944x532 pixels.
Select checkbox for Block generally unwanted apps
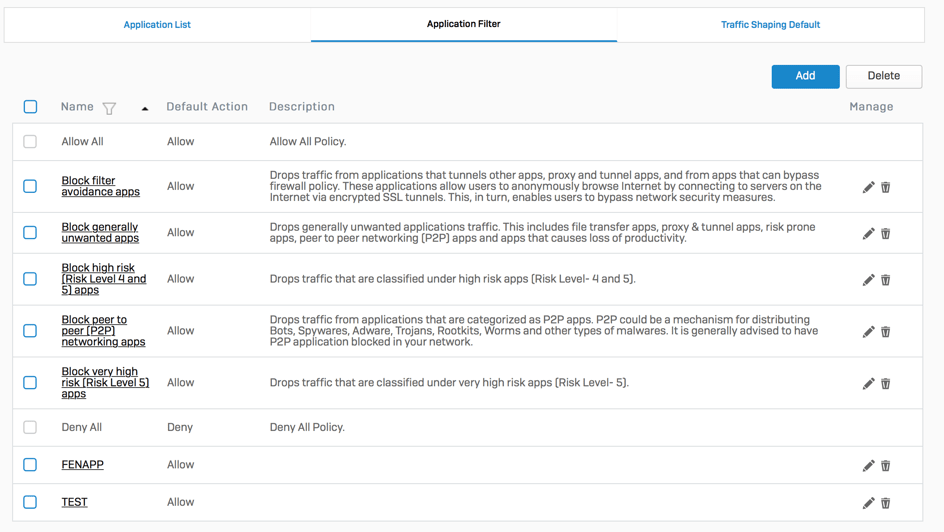click(x=30, y=233)
